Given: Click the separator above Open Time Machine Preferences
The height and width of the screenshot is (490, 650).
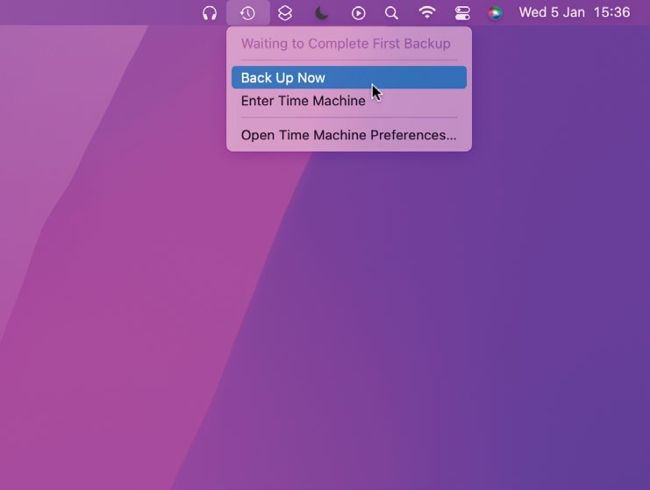Looking at the screenshot, I should 348,118.
